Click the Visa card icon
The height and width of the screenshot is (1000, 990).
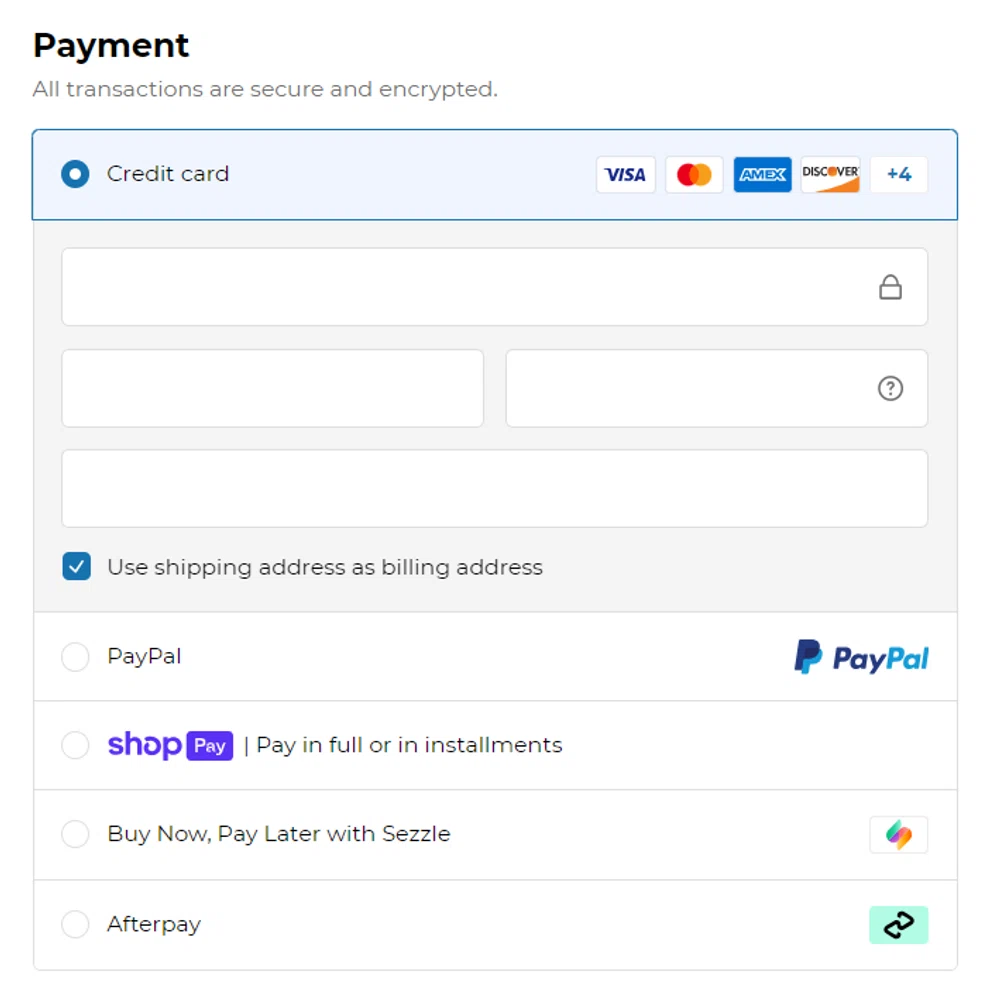point(626,175)
